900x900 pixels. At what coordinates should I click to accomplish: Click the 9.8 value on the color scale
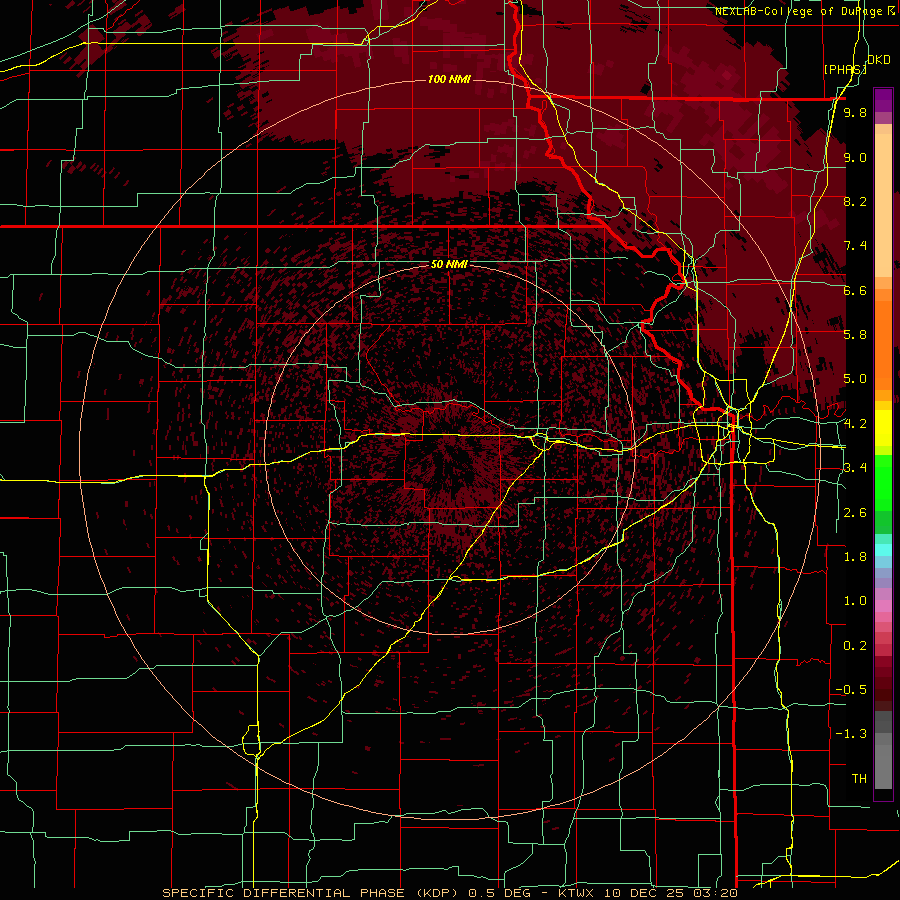point(855,113)
